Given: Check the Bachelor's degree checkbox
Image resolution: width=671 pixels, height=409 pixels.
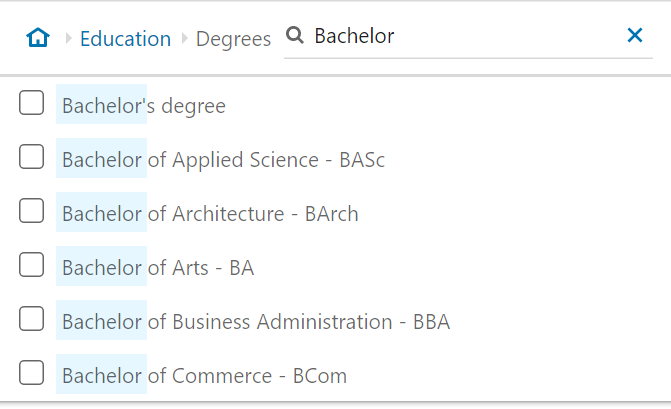Looking at the screenshot, I should 31,103.
